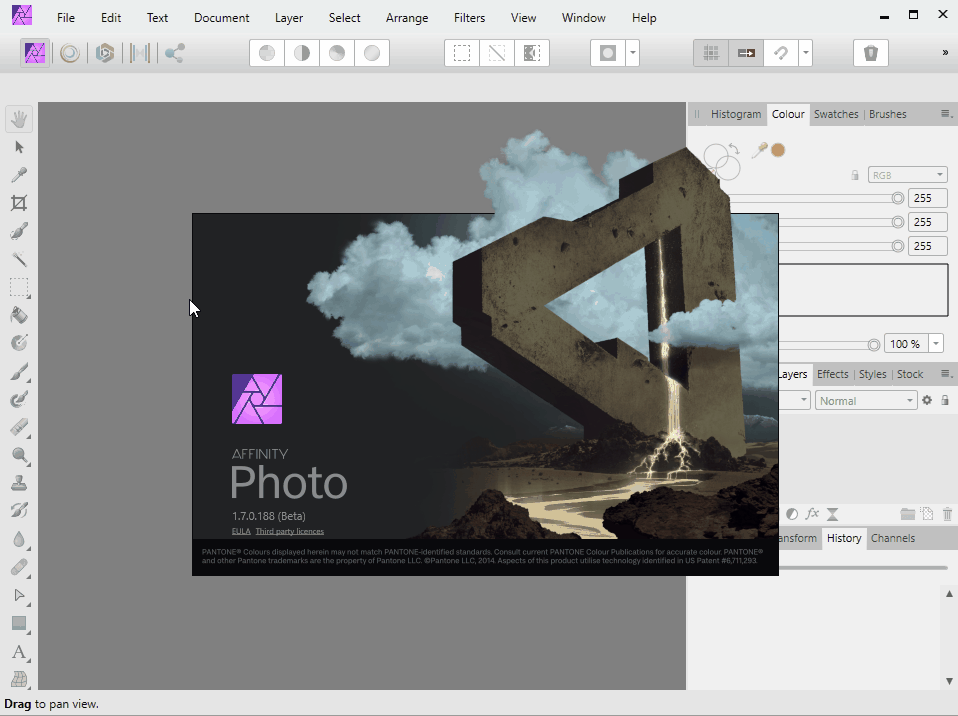Apply Auto Contrast from toolbar
The width and height of the screenshot is (958, 716).
click(x=302, y=53)
